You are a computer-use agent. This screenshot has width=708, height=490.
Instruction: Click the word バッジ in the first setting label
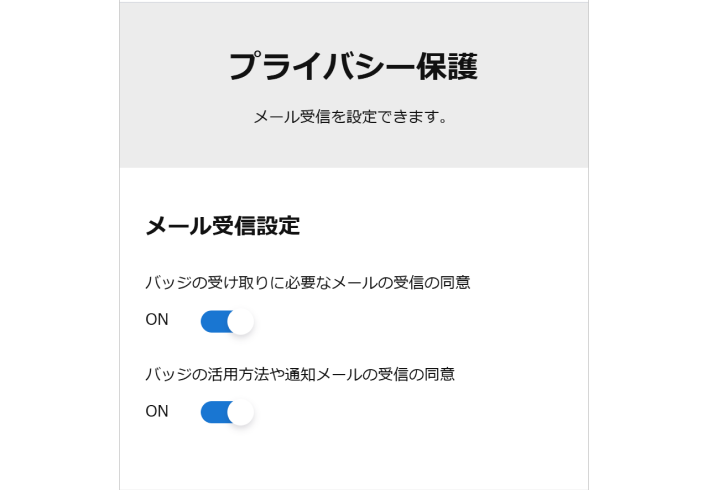pos(169,283)
